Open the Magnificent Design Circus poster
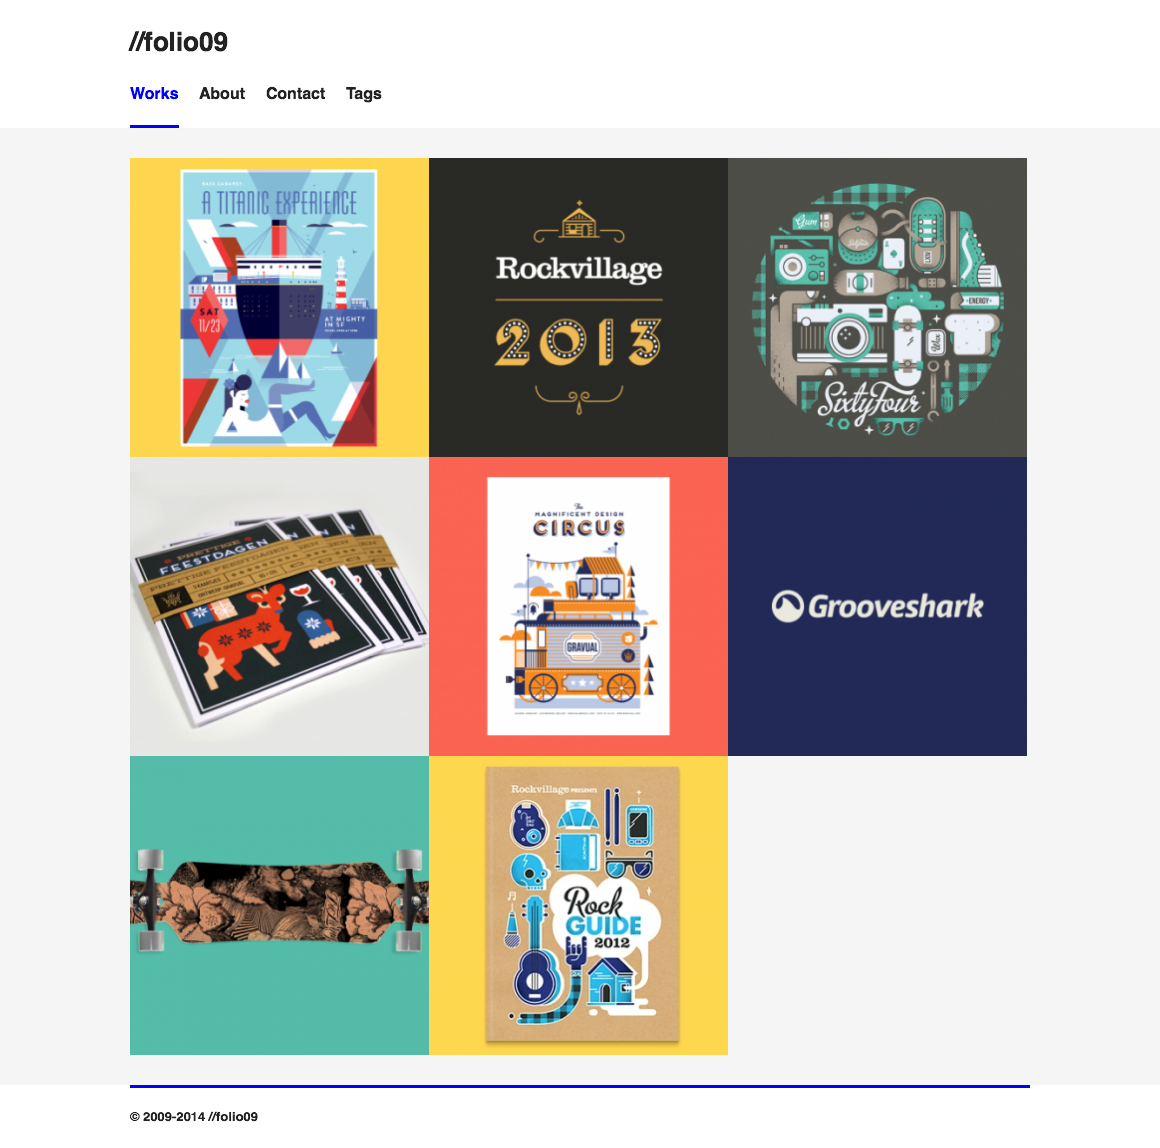 tap(579, 607)
